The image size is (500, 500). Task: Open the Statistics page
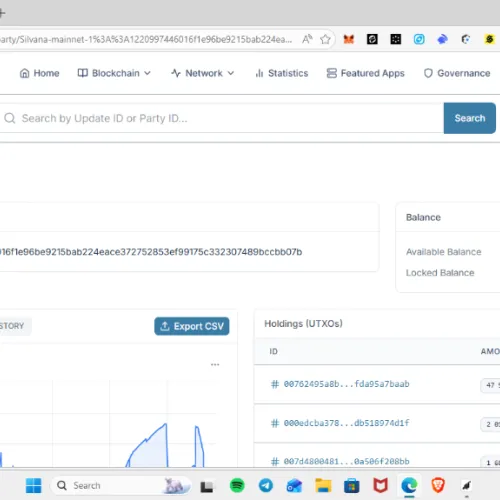(x=282, y=73)
